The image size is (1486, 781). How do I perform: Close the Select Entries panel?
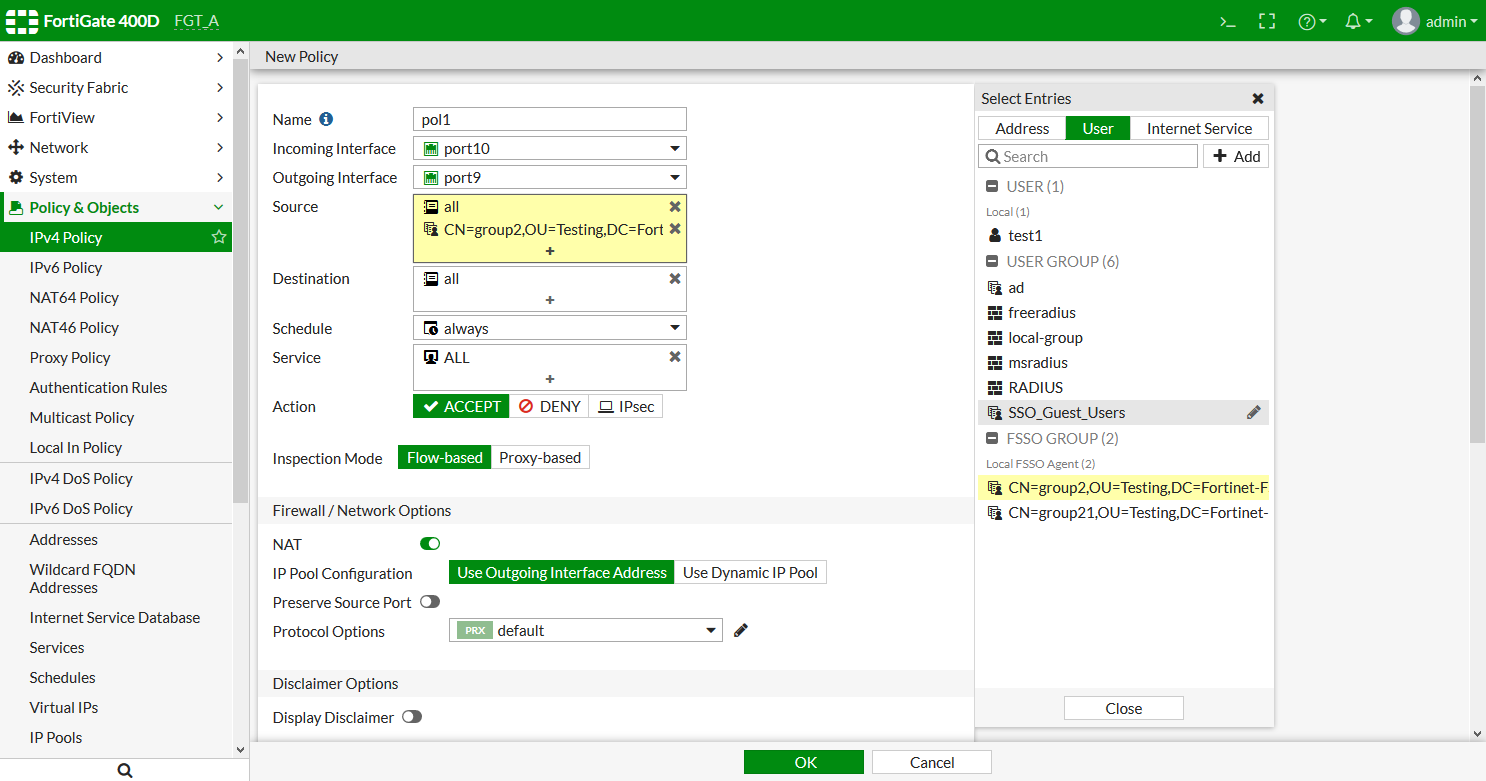1257,98
